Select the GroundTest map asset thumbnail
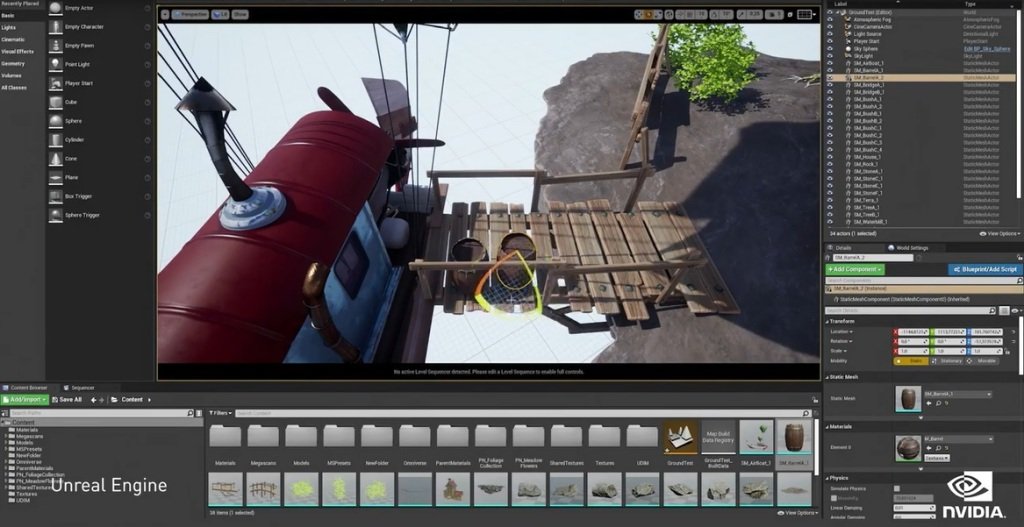Screen dimensions: 1024x527 680,442
